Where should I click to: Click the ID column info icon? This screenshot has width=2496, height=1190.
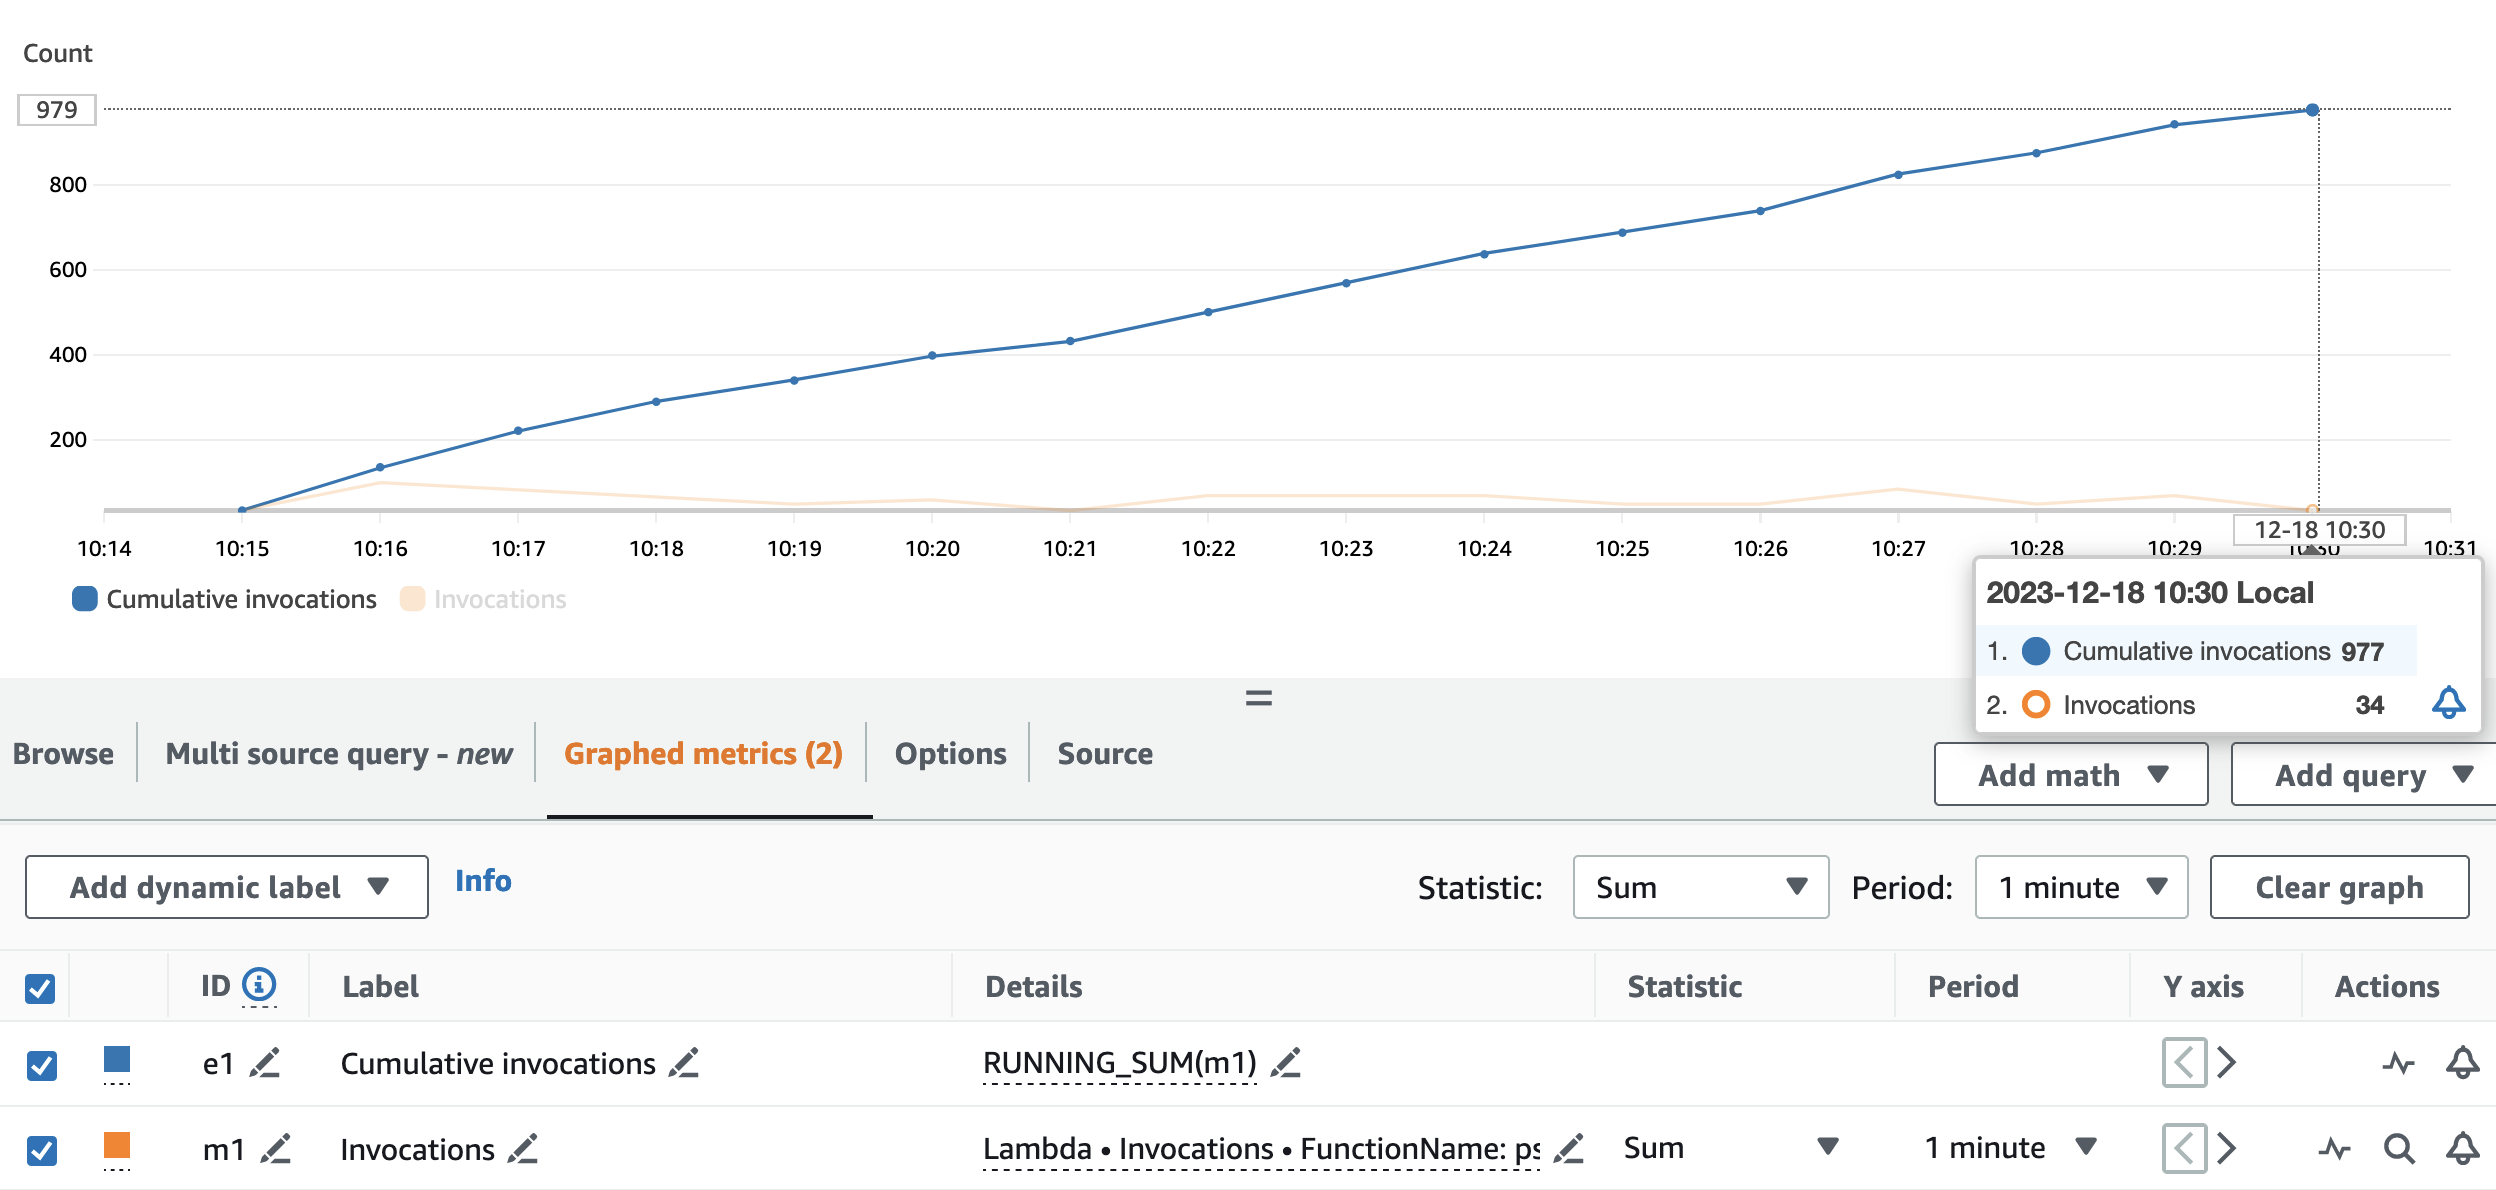[259, 985]
